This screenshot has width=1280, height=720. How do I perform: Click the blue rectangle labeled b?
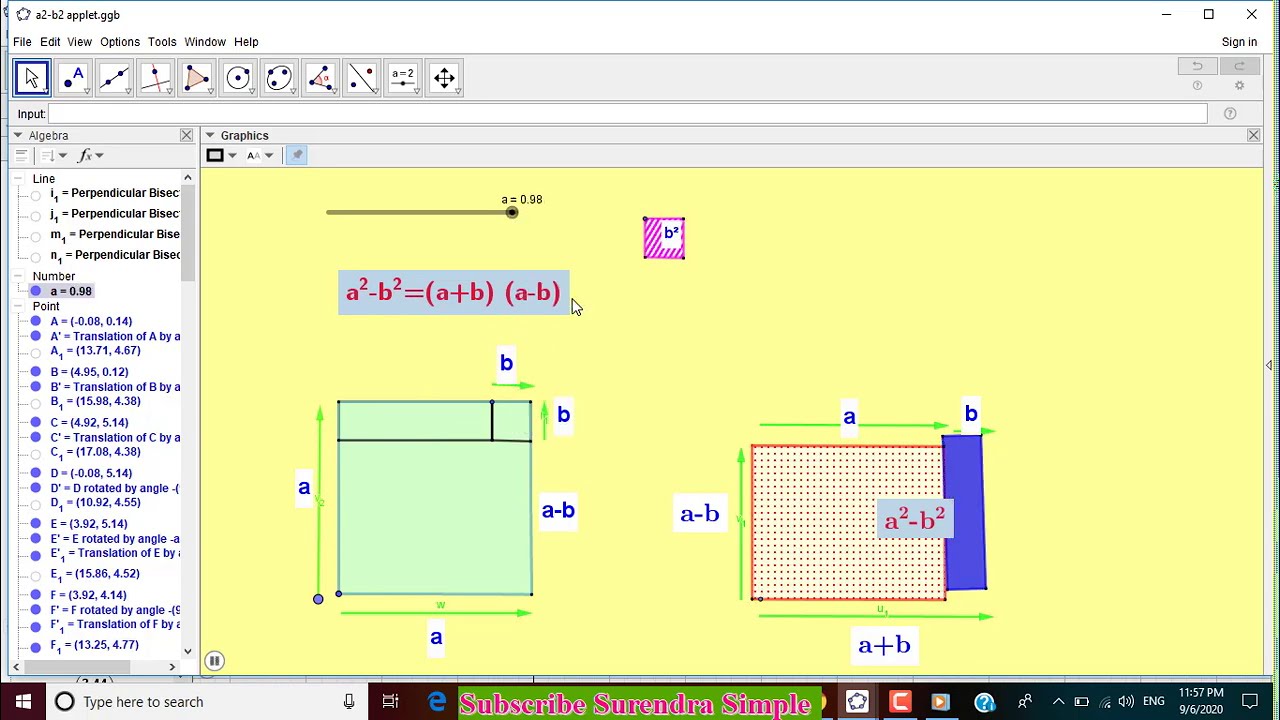[964, 512]
